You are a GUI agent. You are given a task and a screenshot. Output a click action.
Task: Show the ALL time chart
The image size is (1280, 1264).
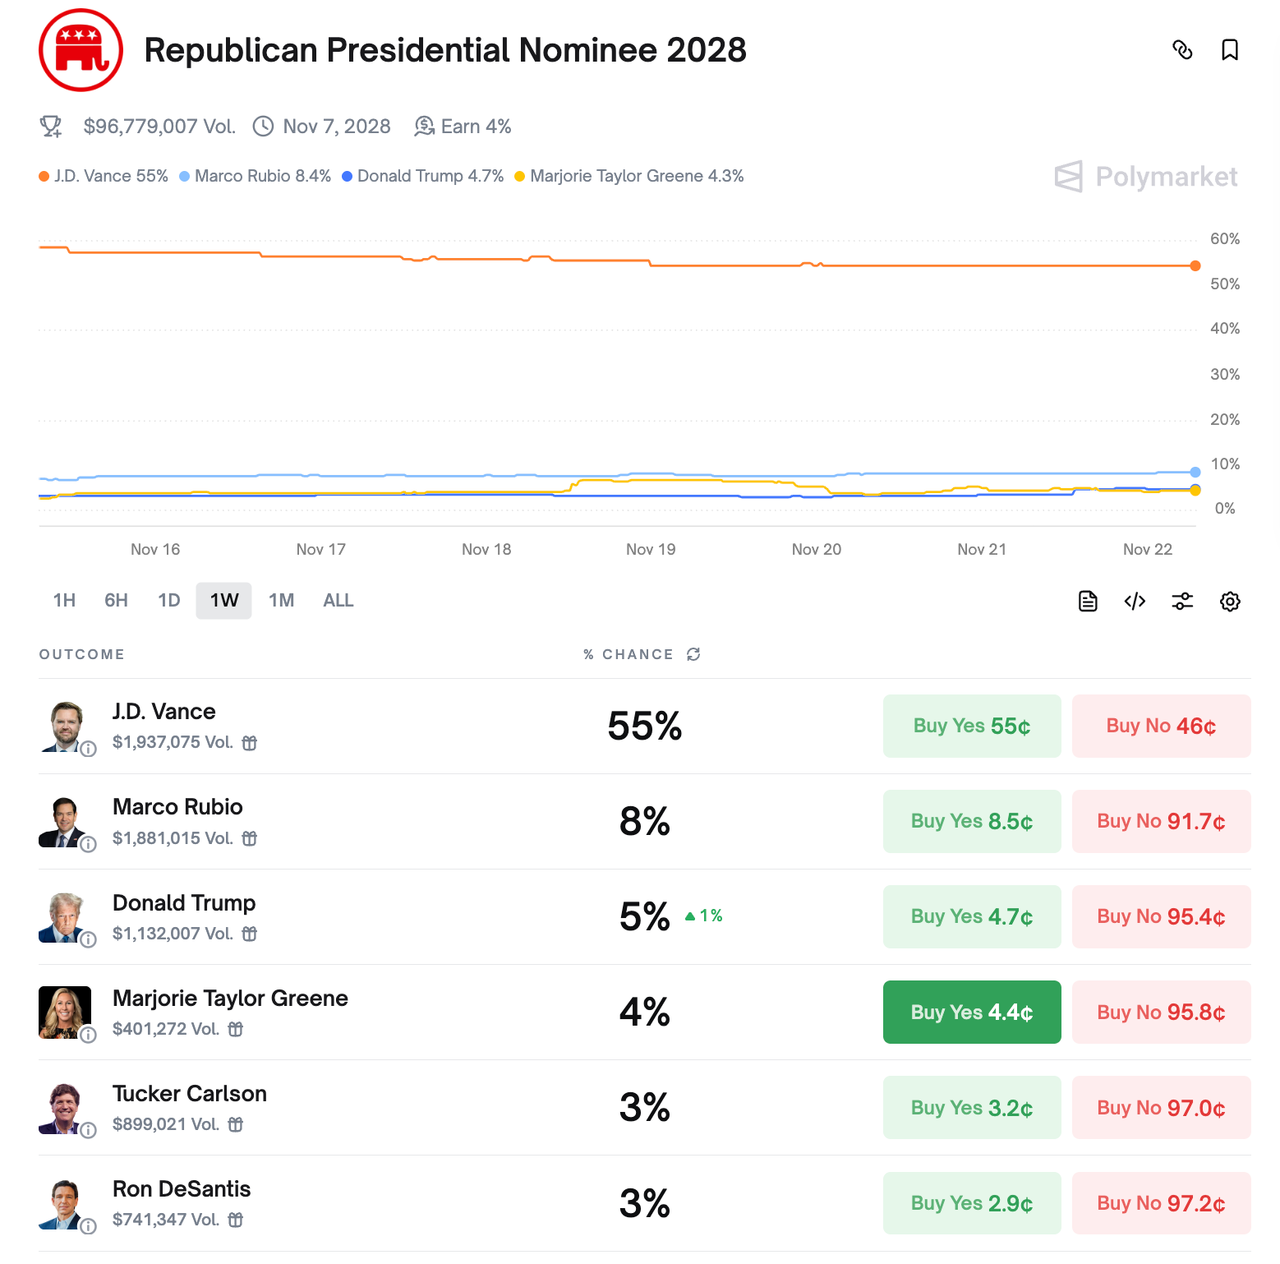(338, 600)
